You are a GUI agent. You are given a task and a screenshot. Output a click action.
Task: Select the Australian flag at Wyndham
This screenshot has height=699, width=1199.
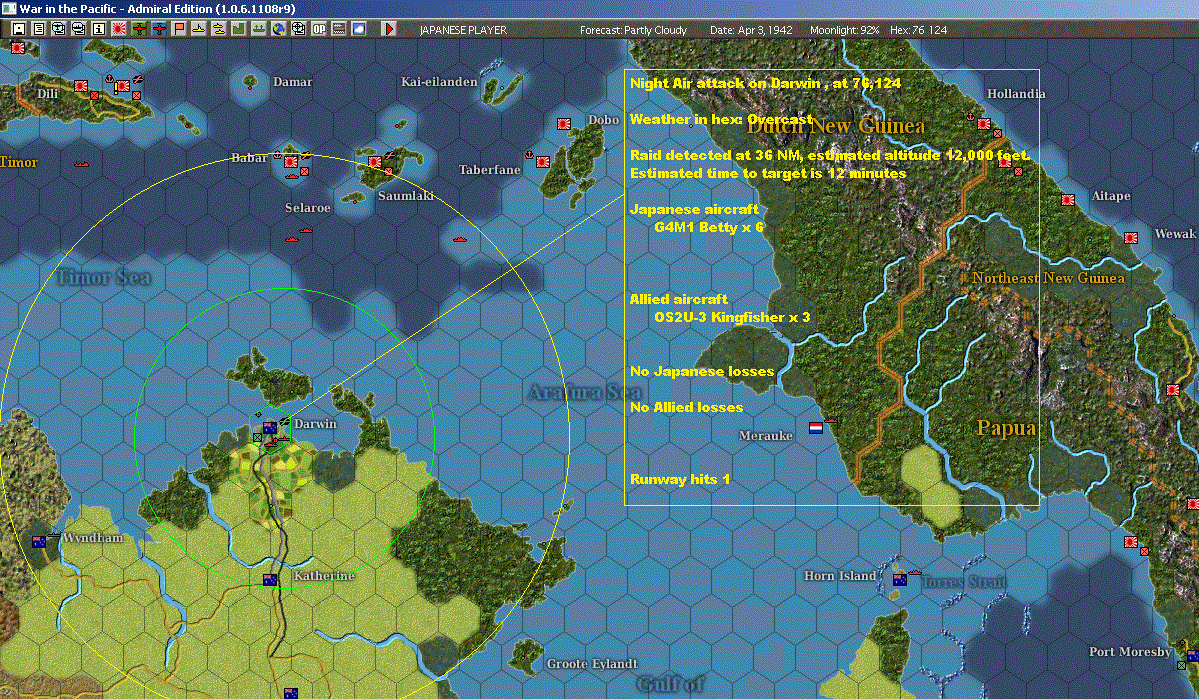[x=39, y=542]
